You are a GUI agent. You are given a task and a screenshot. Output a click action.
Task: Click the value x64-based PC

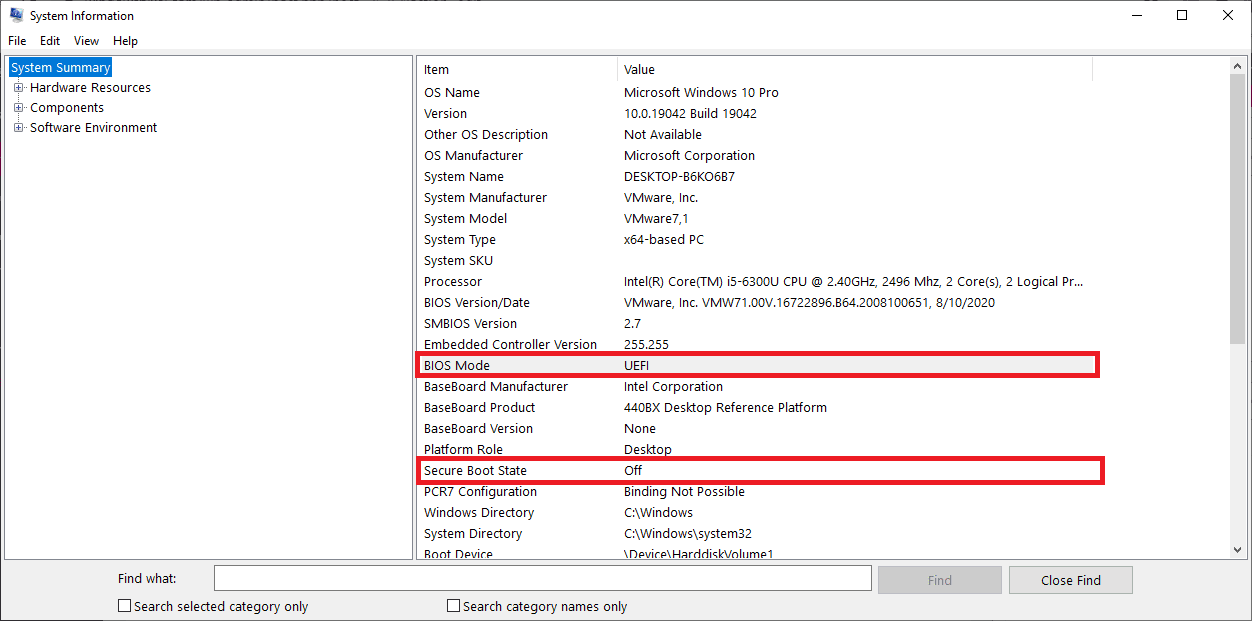[664, 240]
